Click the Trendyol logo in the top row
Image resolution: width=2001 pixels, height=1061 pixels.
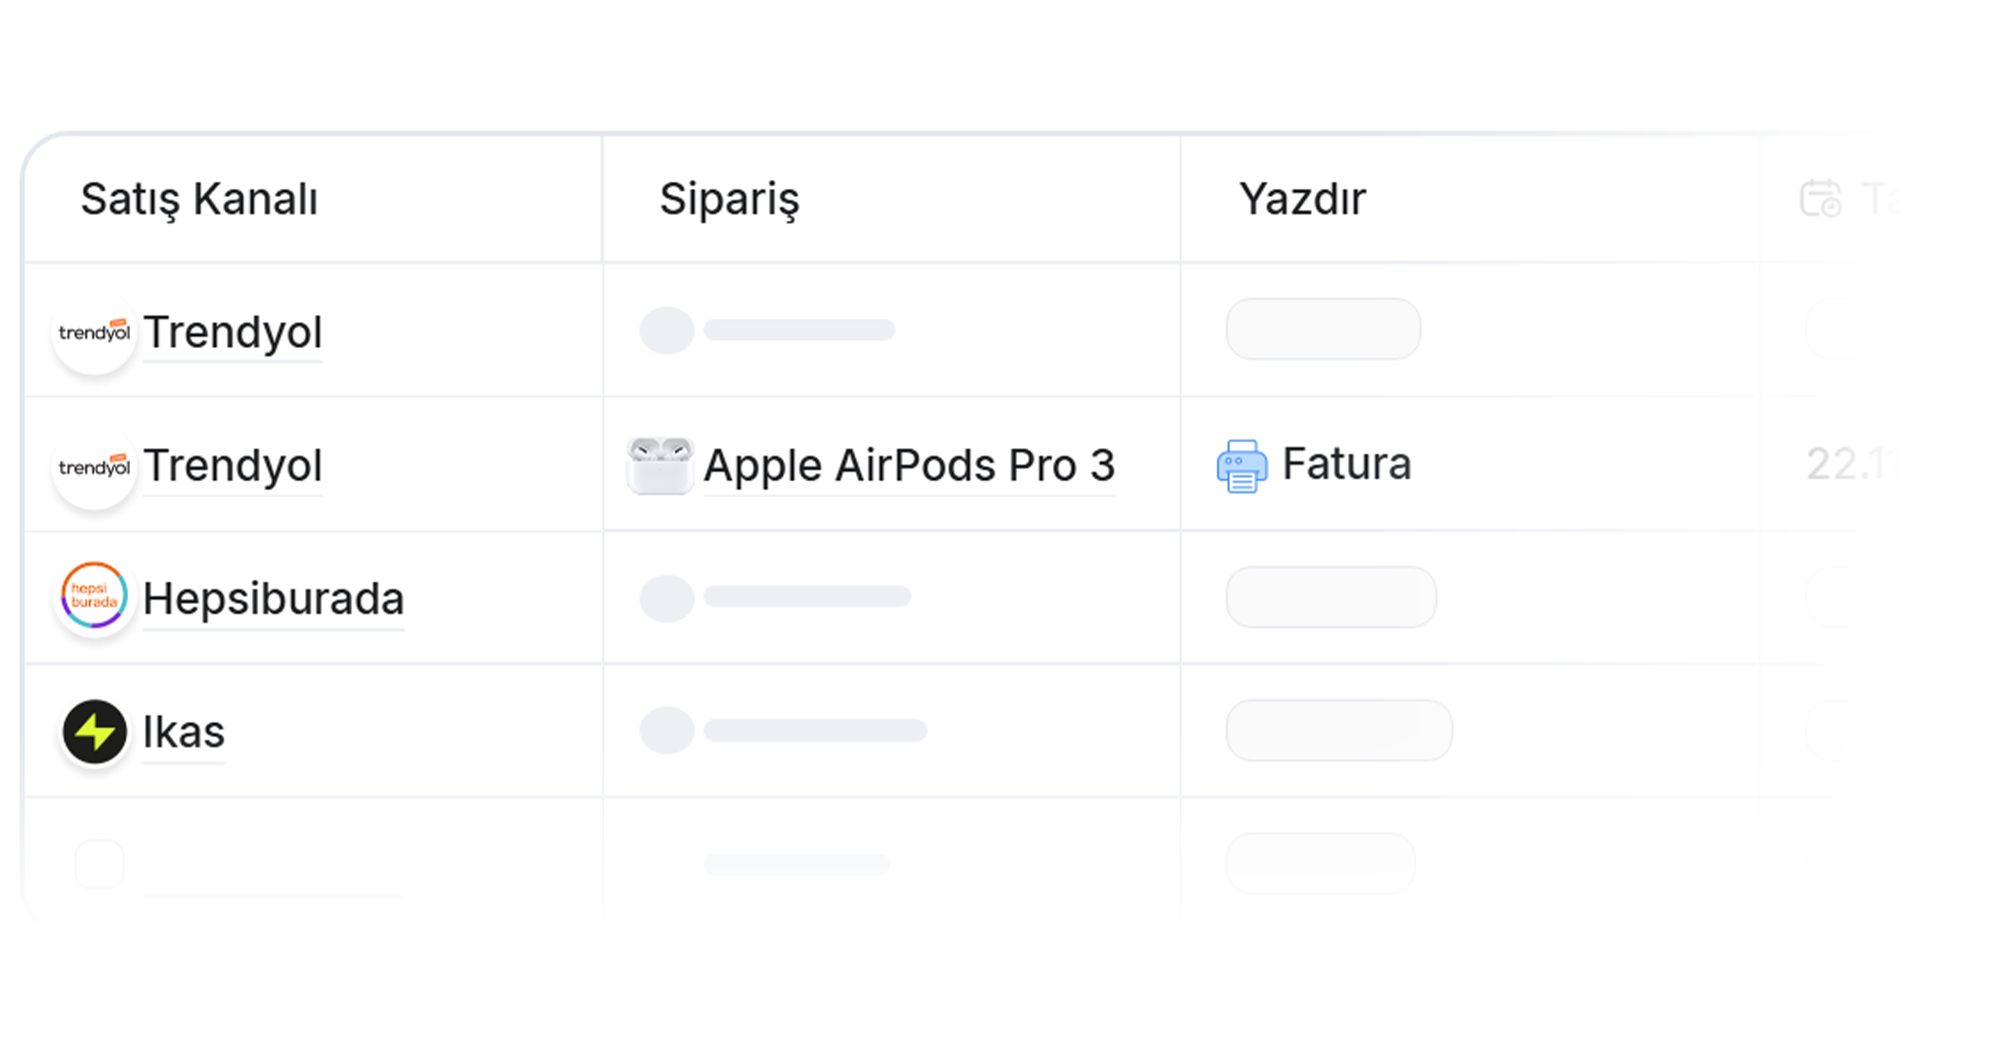tap(94, 333)
